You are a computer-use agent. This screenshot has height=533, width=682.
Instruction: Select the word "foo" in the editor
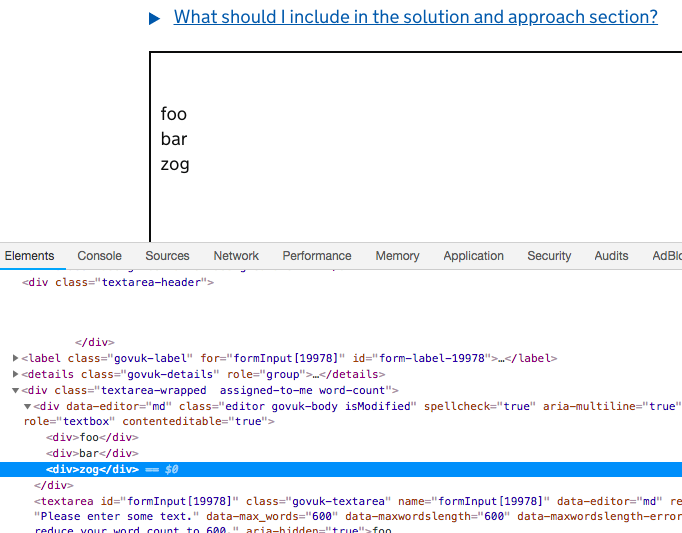coord(174,114)
